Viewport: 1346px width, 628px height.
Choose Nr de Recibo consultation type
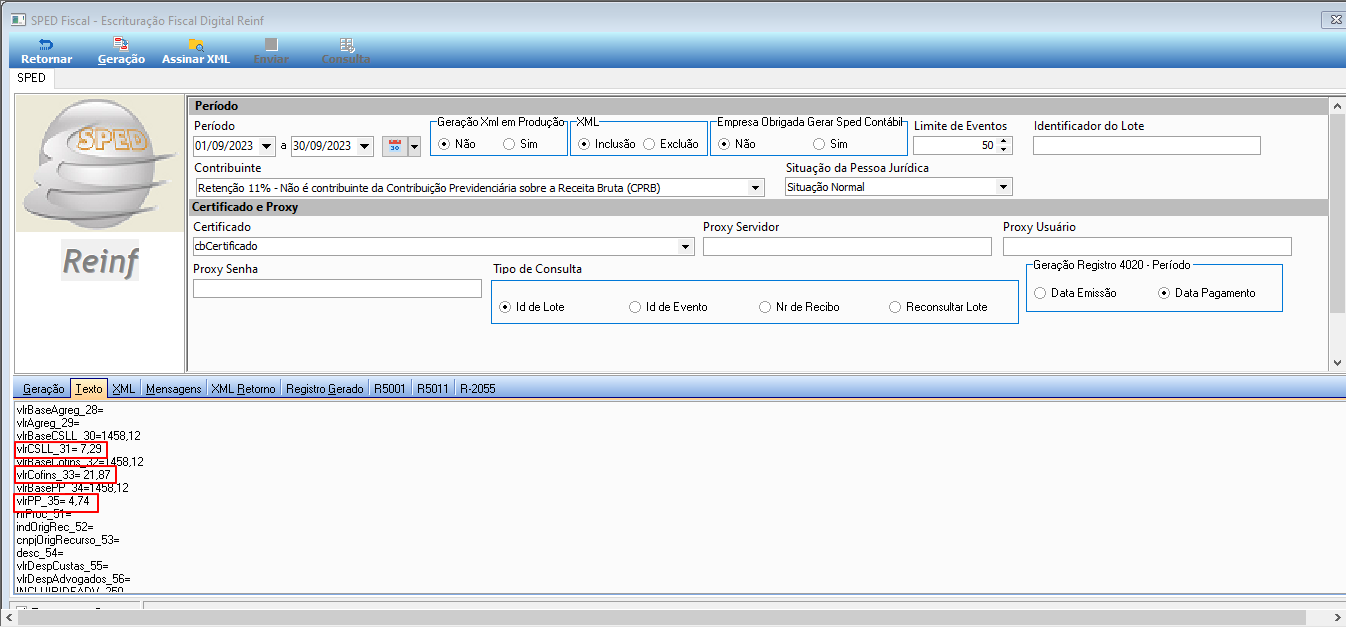click(765, 307)
